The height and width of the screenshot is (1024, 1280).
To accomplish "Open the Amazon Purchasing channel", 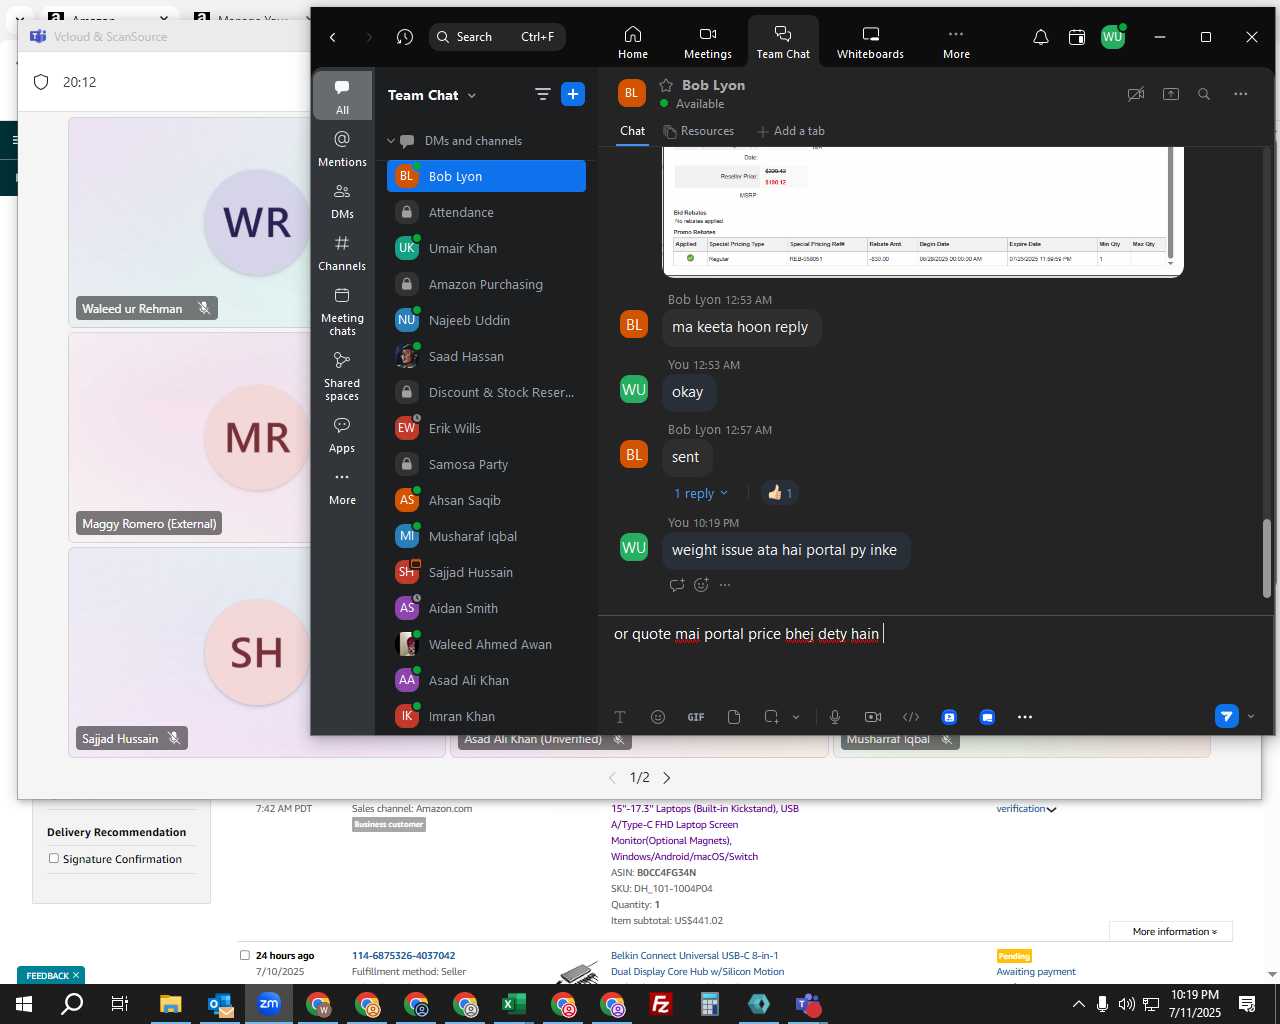I will 486,284.
